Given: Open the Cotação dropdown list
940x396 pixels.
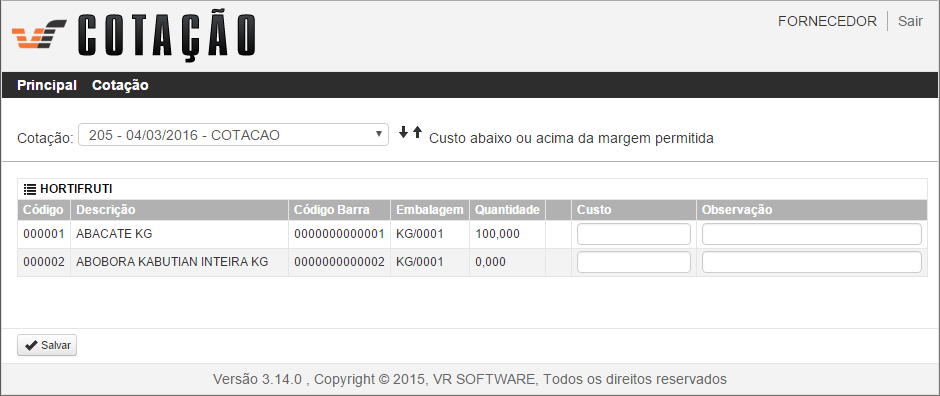Looking at the screenshot, I should pos(233,135).
